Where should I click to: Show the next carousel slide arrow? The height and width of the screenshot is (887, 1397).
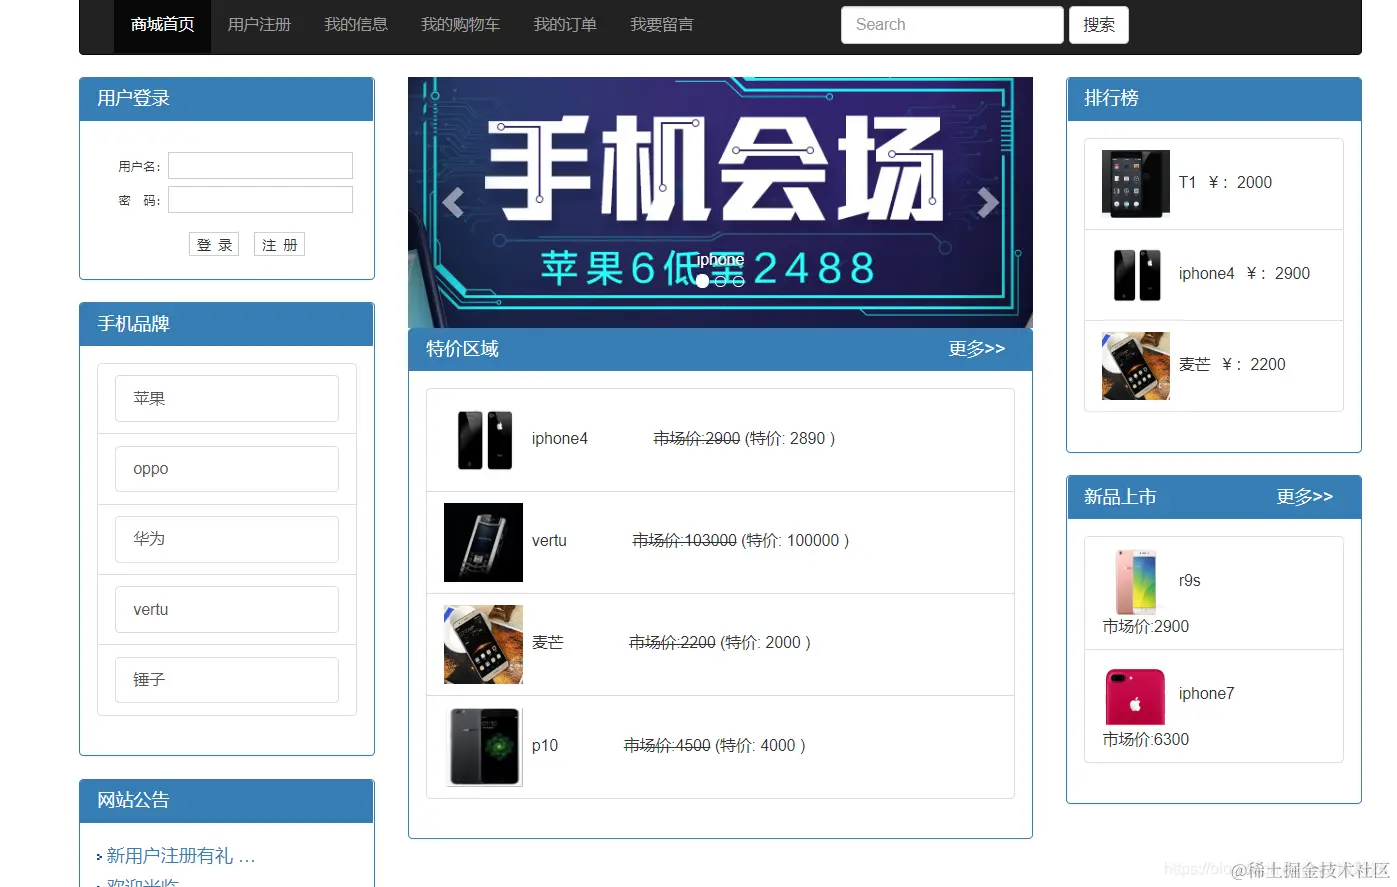click(x=988, y=203)
